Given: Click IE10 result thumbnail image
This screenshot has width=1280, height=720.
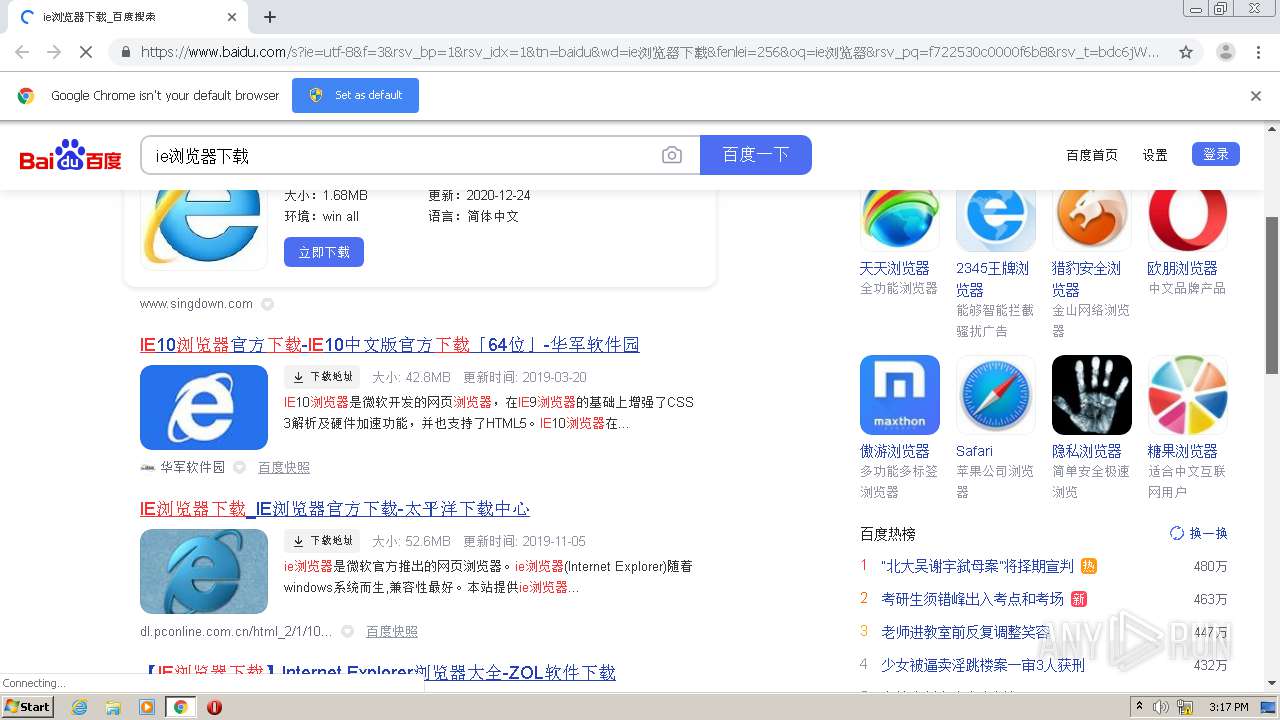Looking at the screenshot, I should point(204,407).
